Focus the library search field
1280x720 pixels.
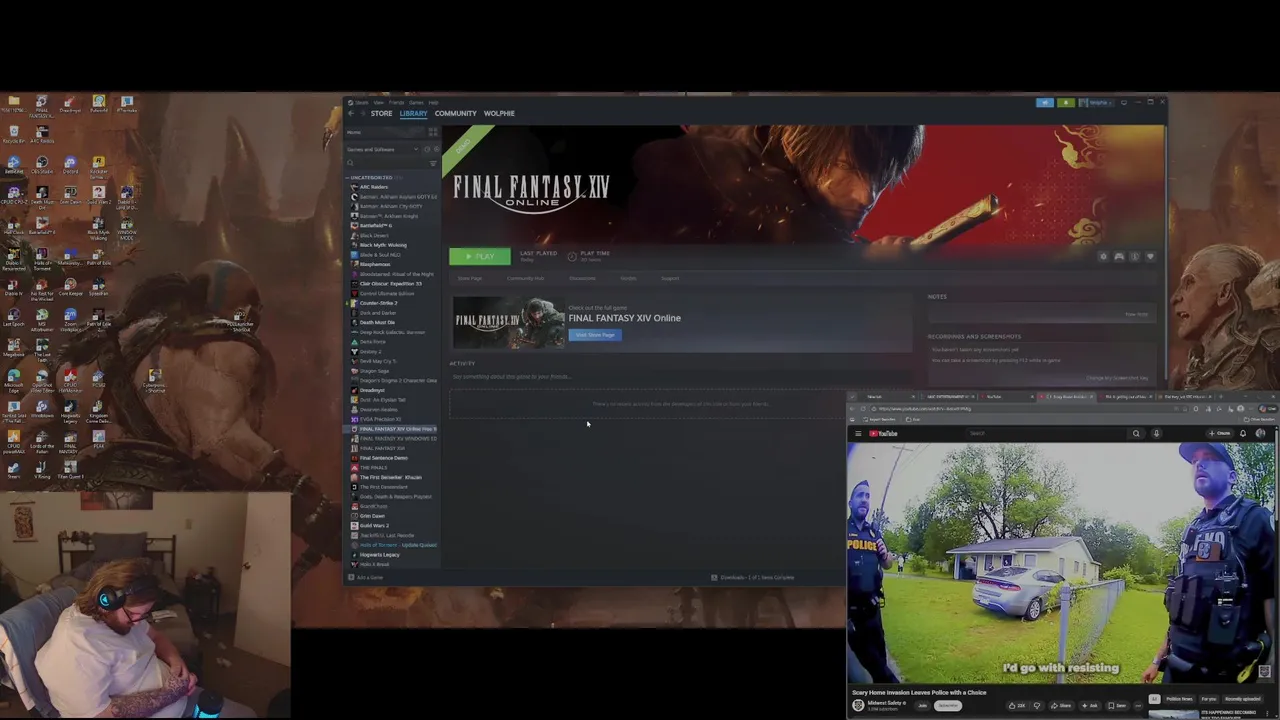coord(386,163)
